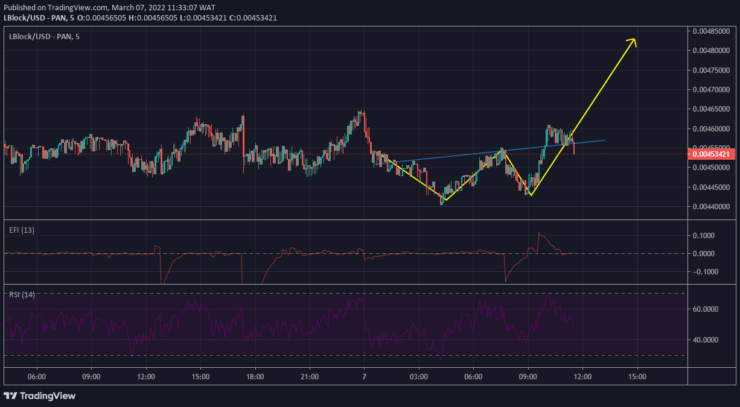This screenshot has height=407, width=740.
Task: Click the -0.1000 EFI scale label
Action: pos(705,272)
